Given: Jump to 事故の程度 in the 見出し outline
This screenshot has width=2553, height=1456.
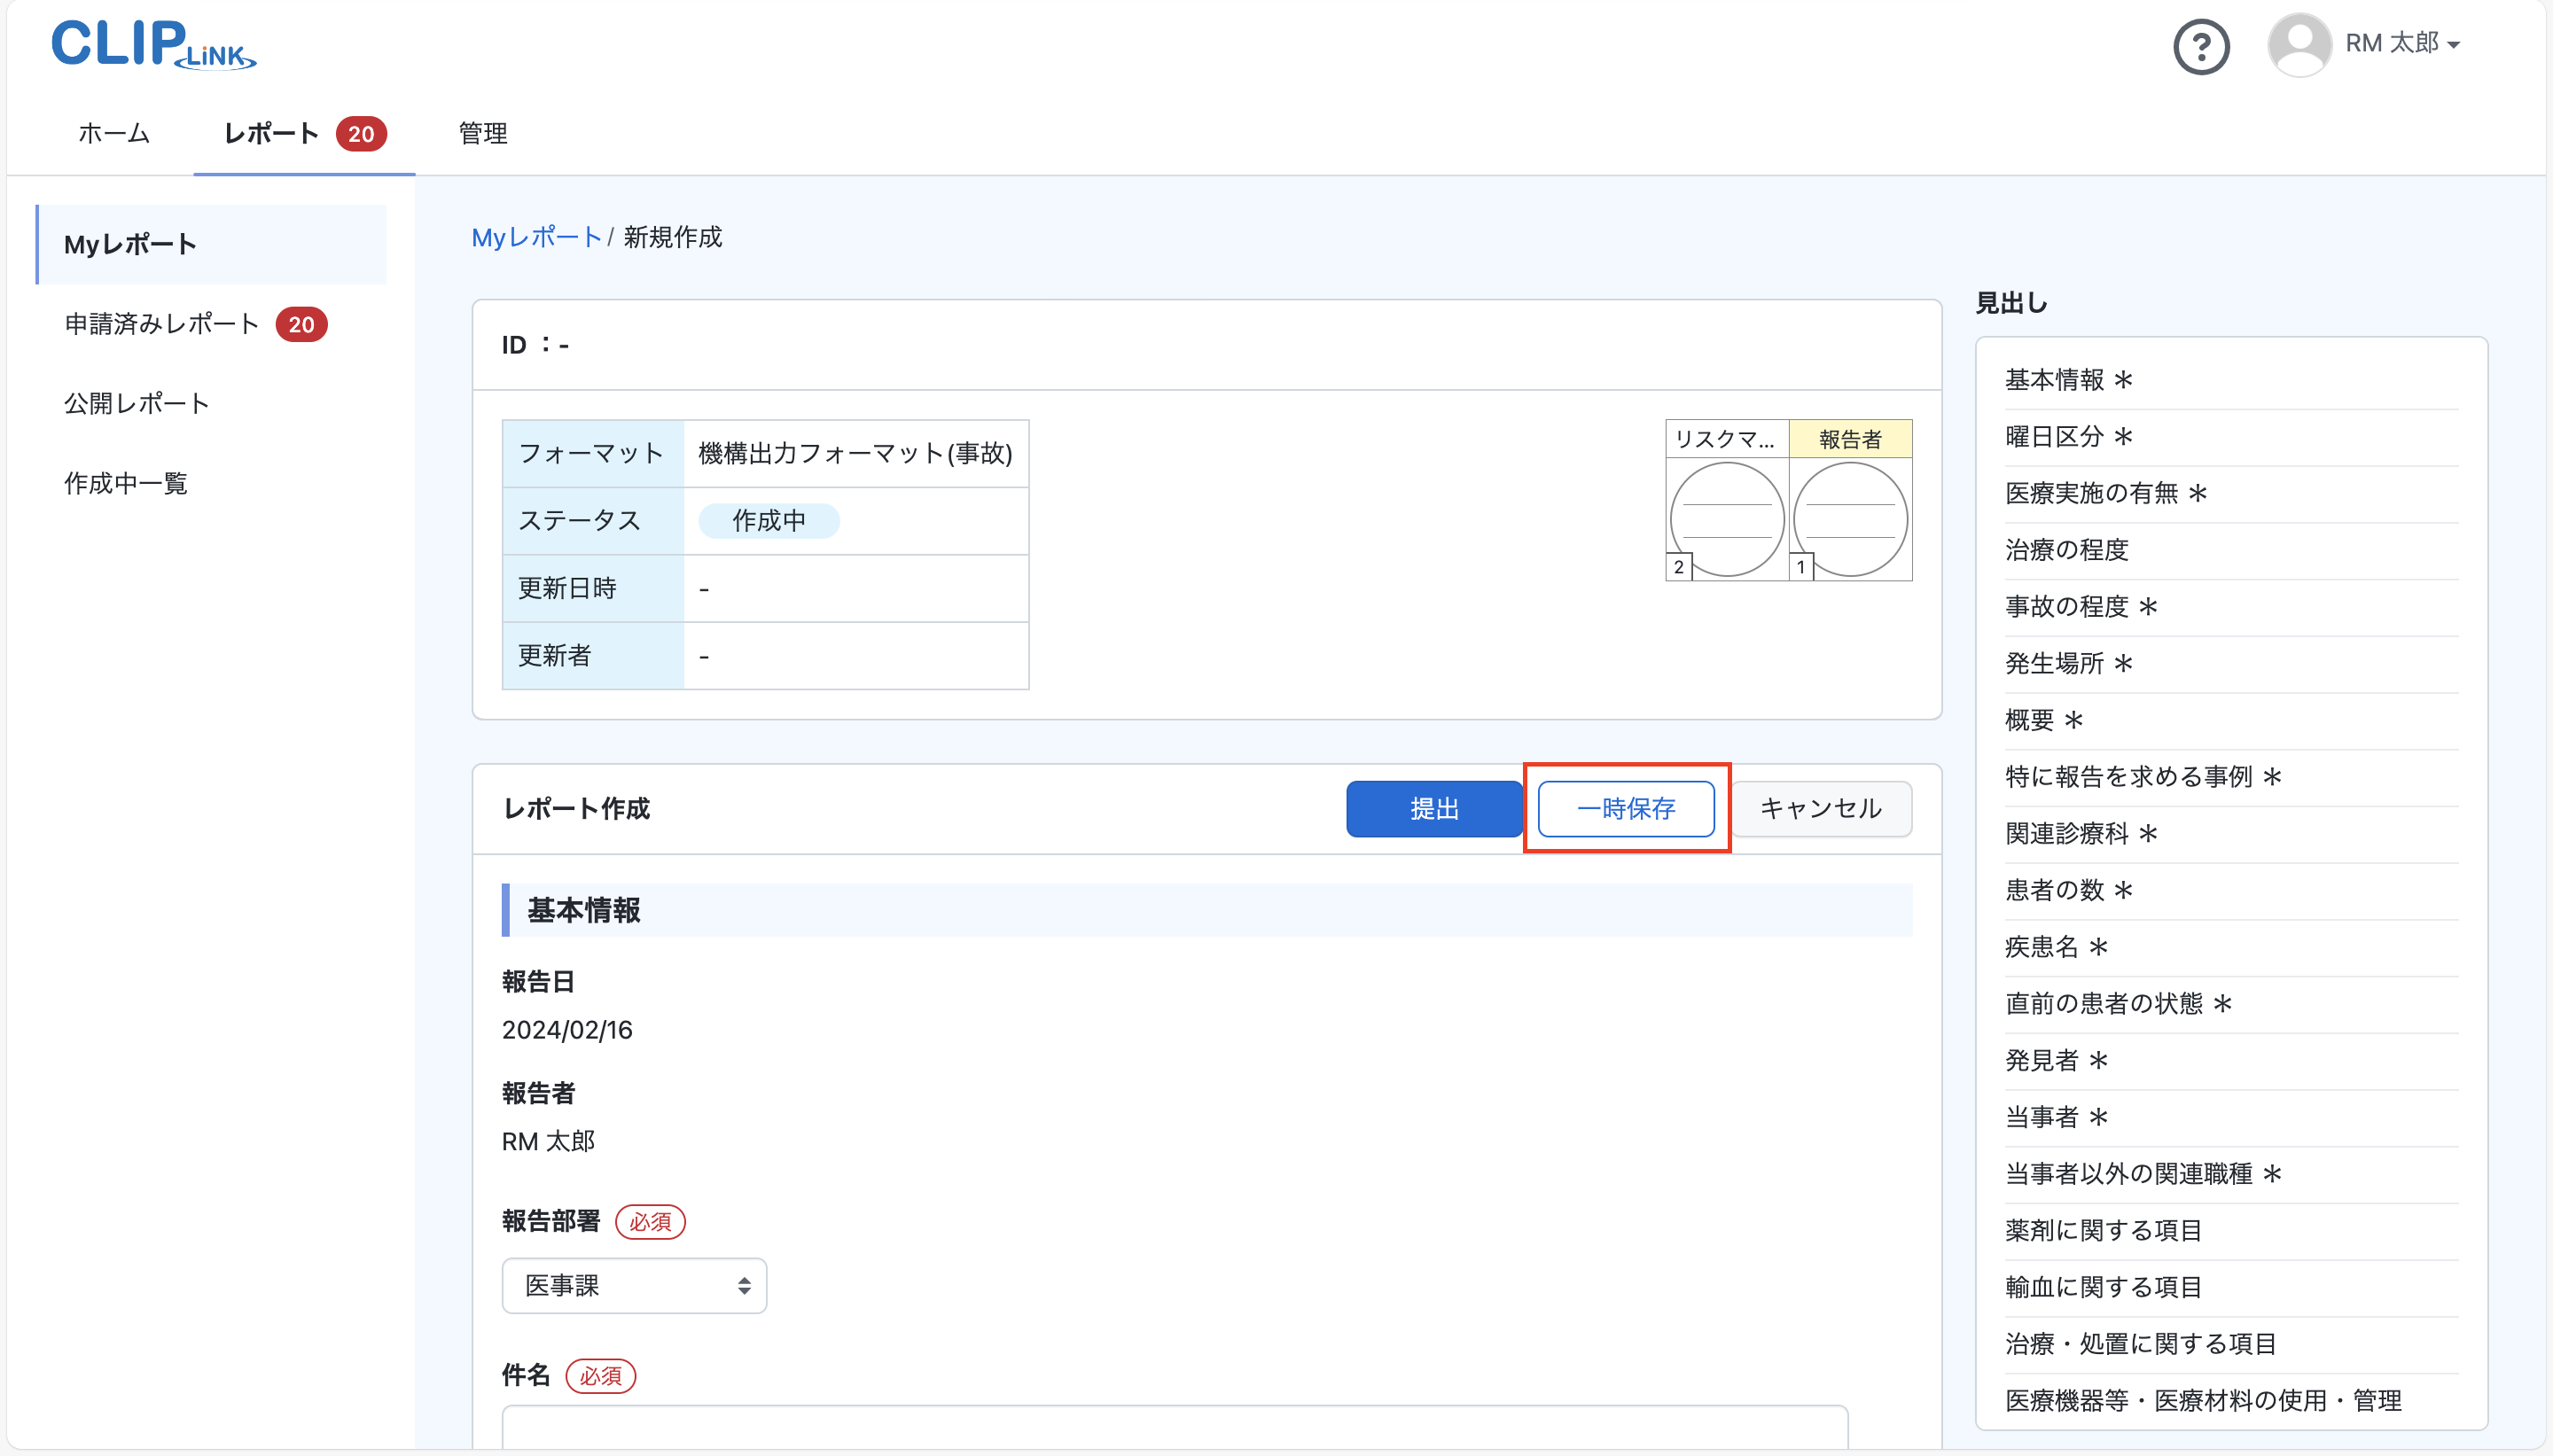Looking at the screenshot, I should pyautogui.click(x=2066, y=606).
